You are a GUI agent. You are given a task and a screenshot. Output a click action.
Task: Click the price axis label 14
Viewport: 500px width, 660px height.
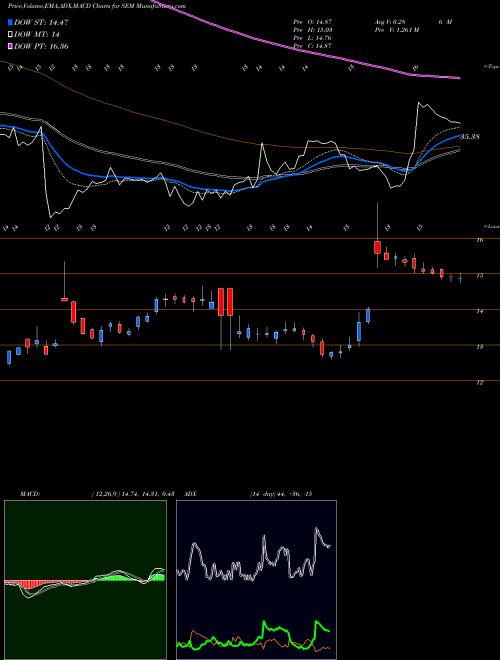479,311
